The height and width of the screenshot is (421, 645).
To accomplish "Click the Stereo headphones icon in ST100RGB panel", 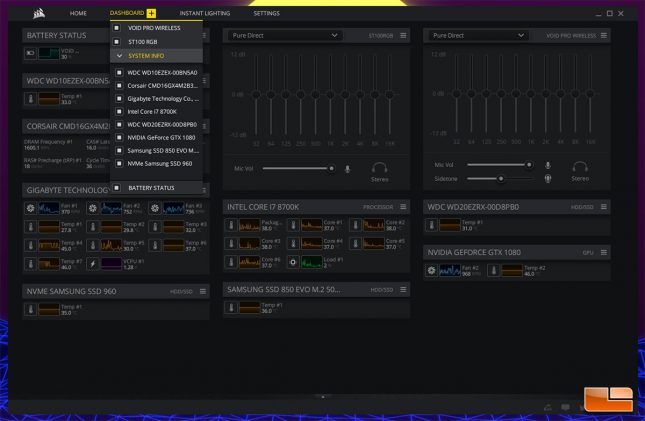I will coord(379,168).
